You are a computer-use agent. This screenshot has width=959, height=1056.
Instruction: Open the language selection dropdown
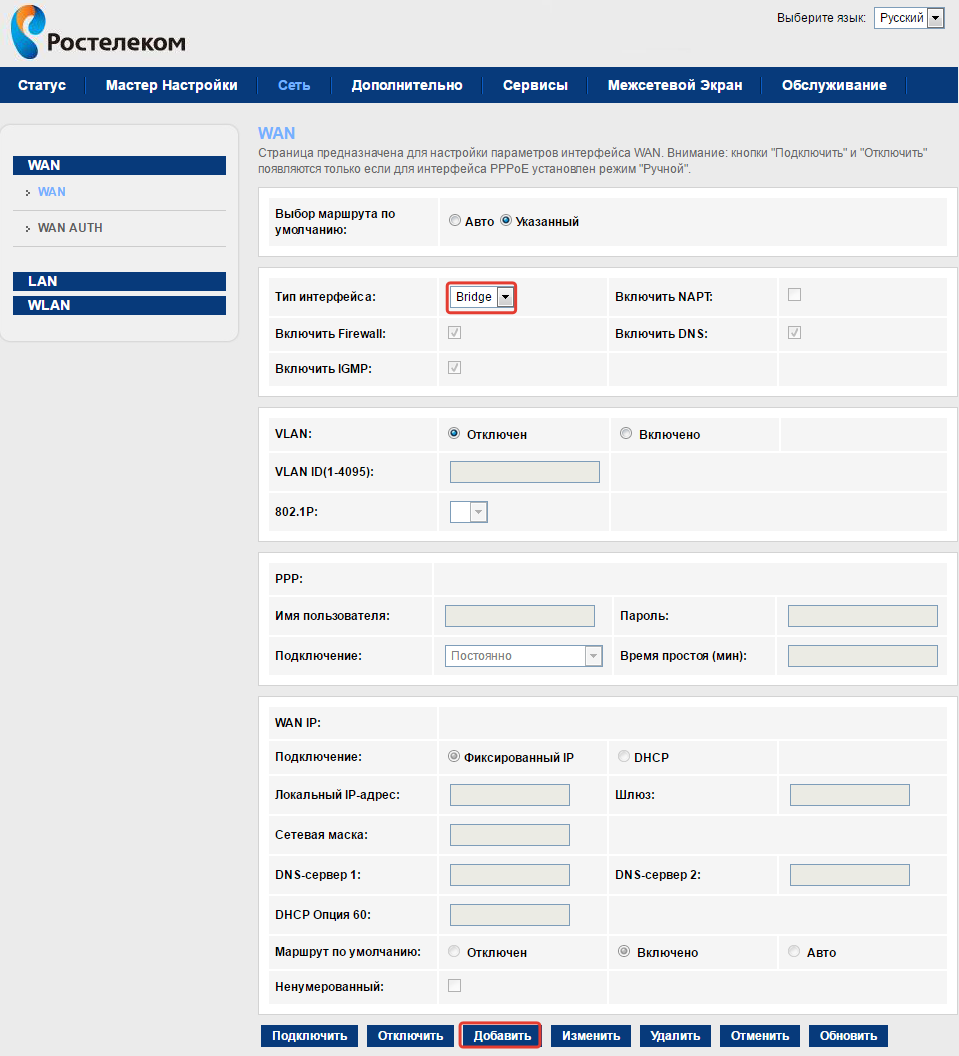pos(909,18)
